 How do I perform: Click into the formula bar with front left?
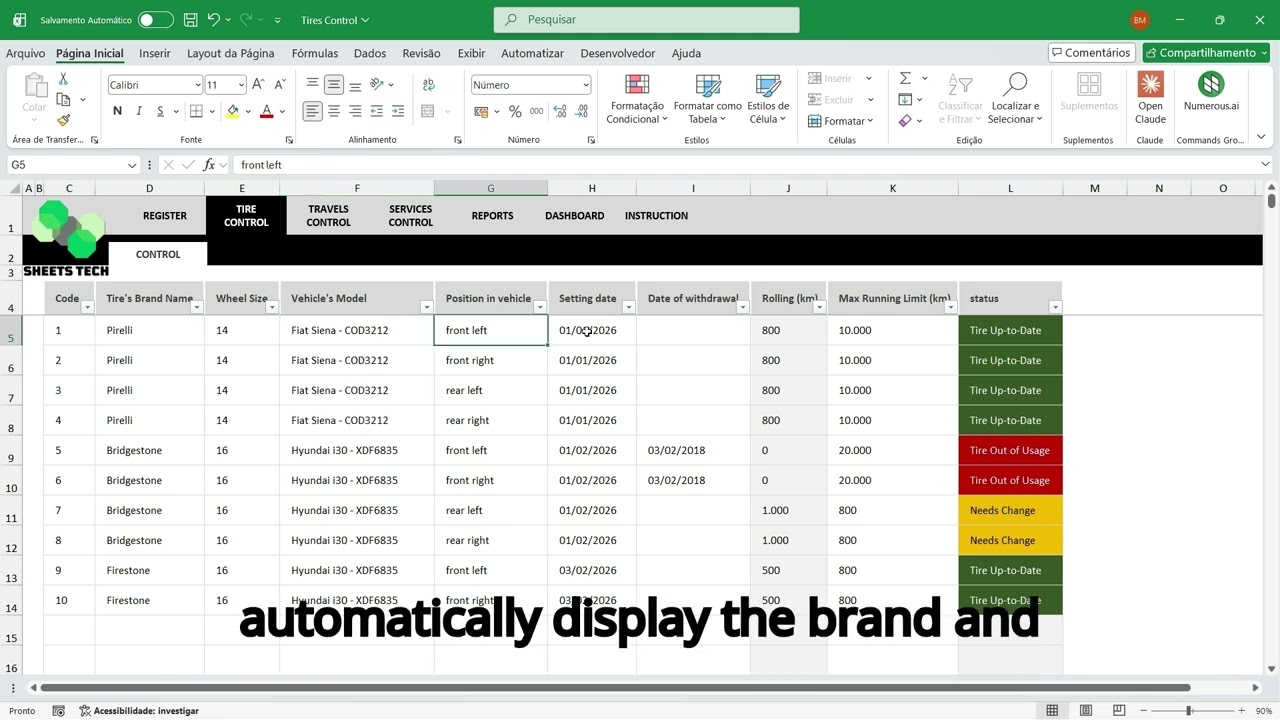[x=750, y=165]
